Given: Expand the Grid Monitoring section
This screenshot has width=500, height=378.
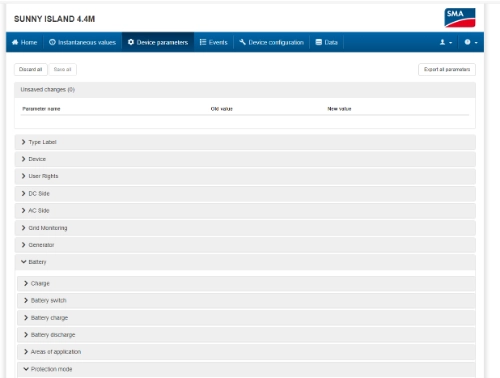Looking at the screenshot, I should point(245,228).
